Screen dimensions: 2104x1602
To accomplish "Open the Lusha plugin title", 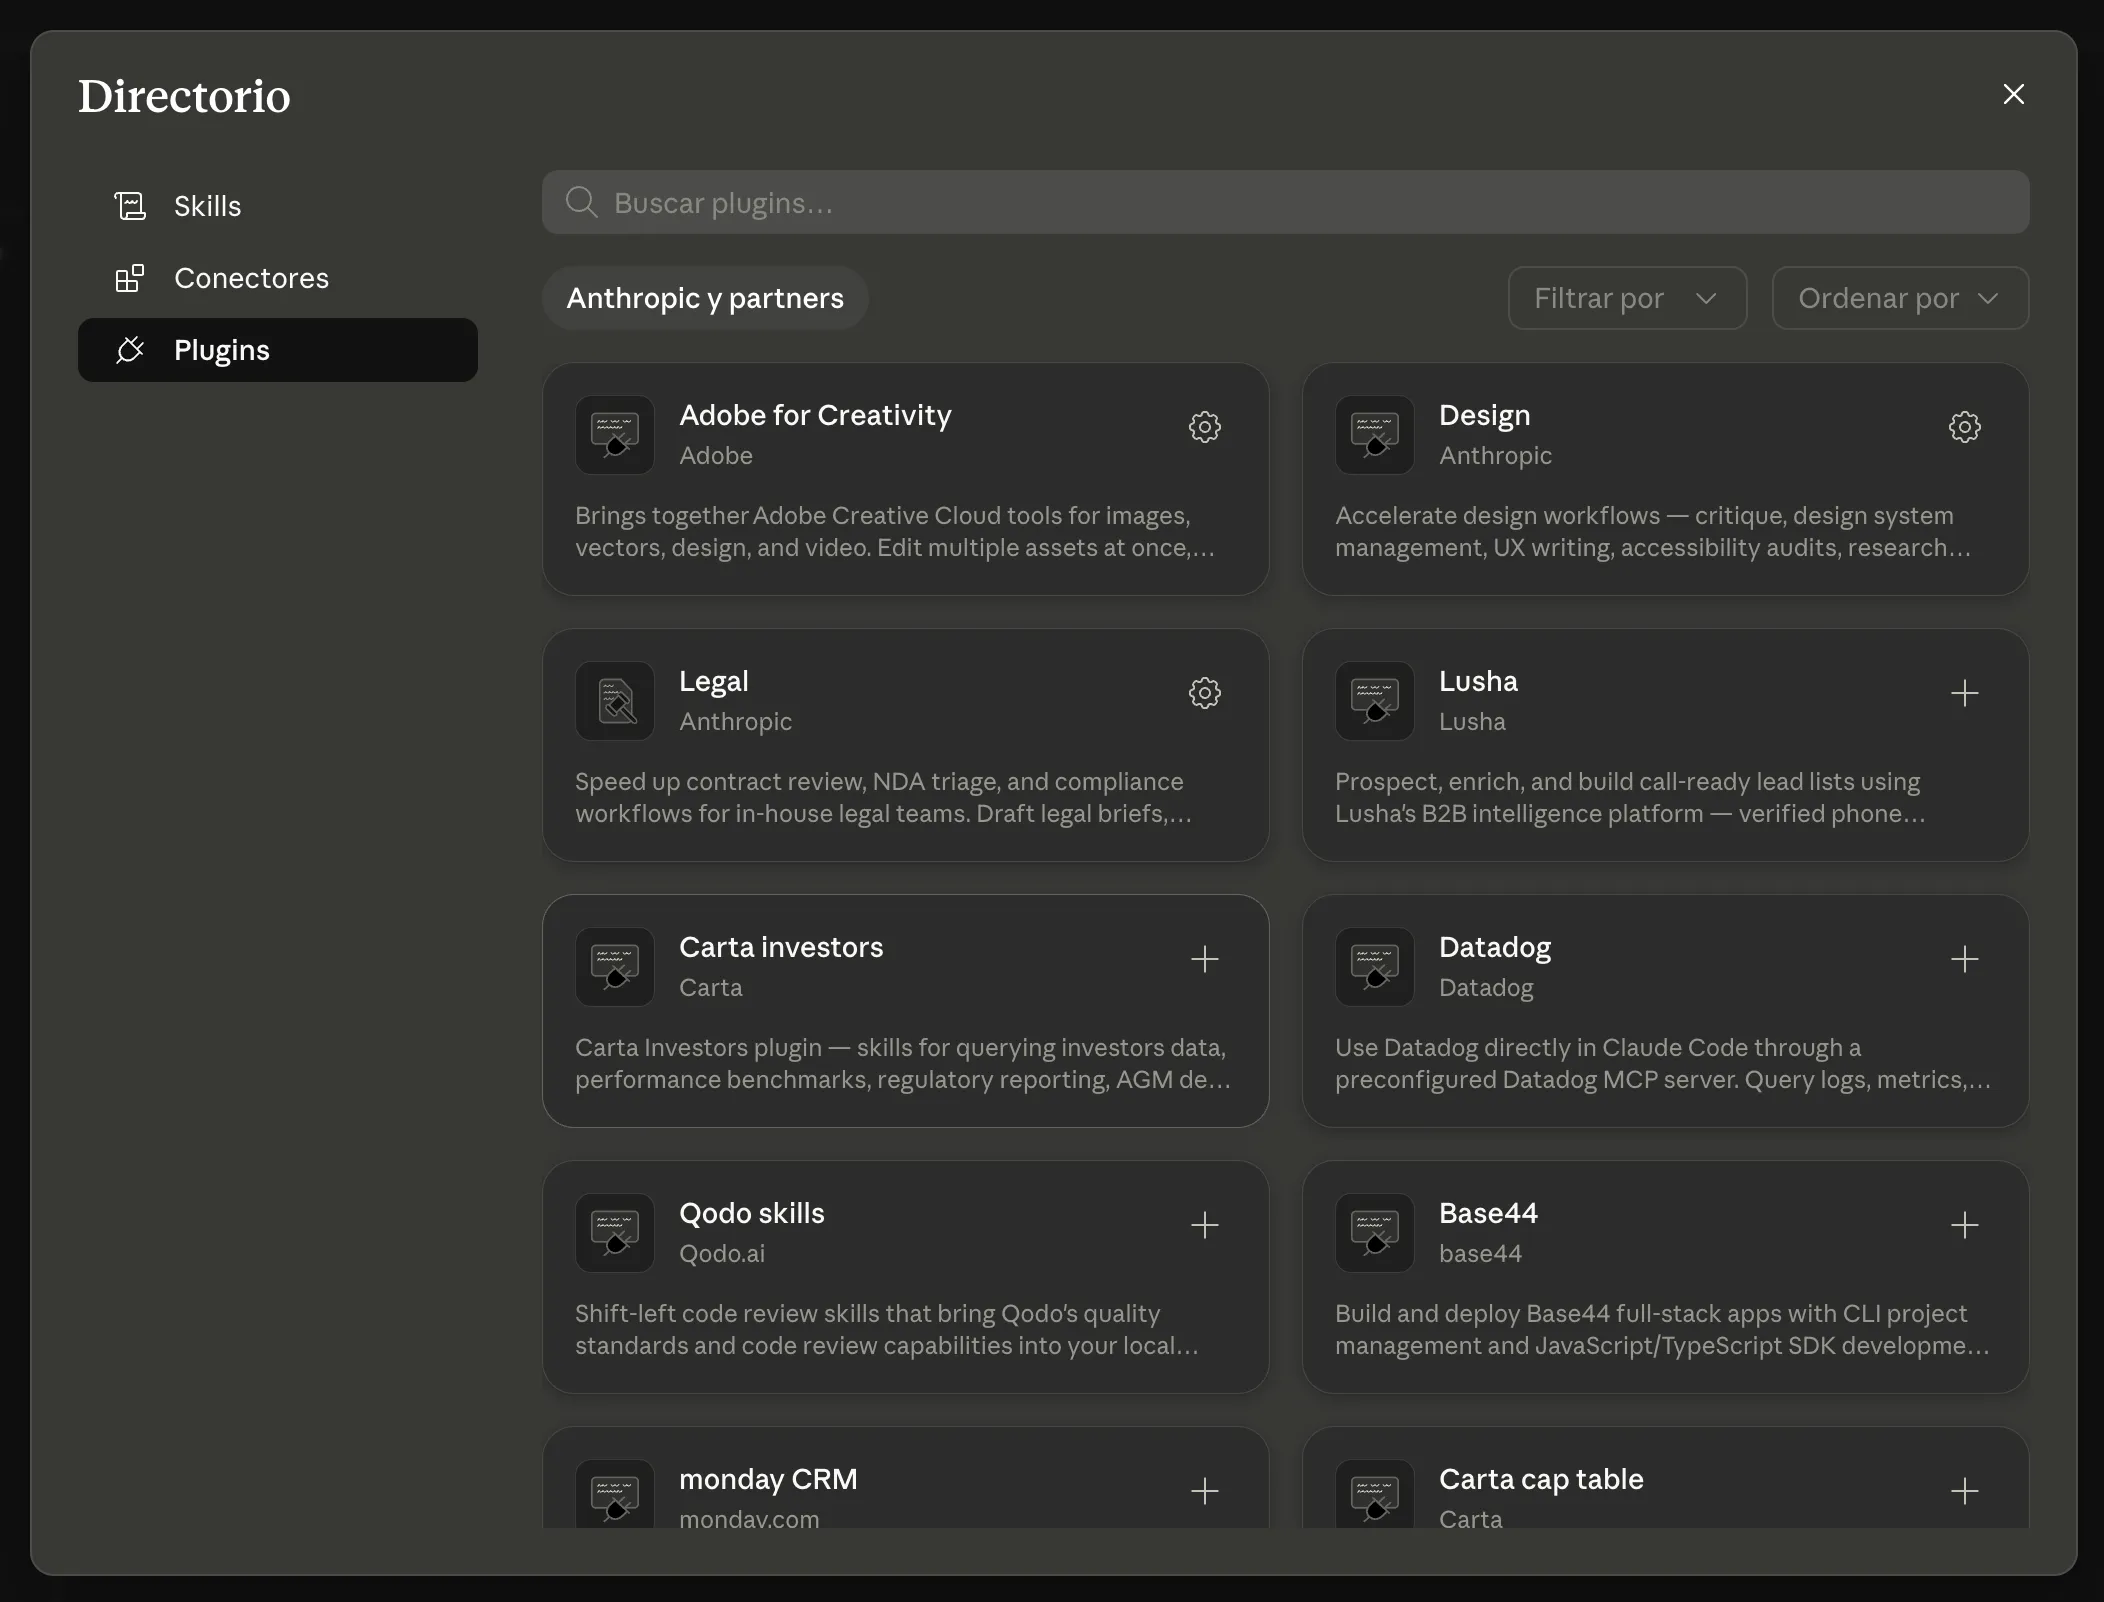I will [x=1478, y=681].
